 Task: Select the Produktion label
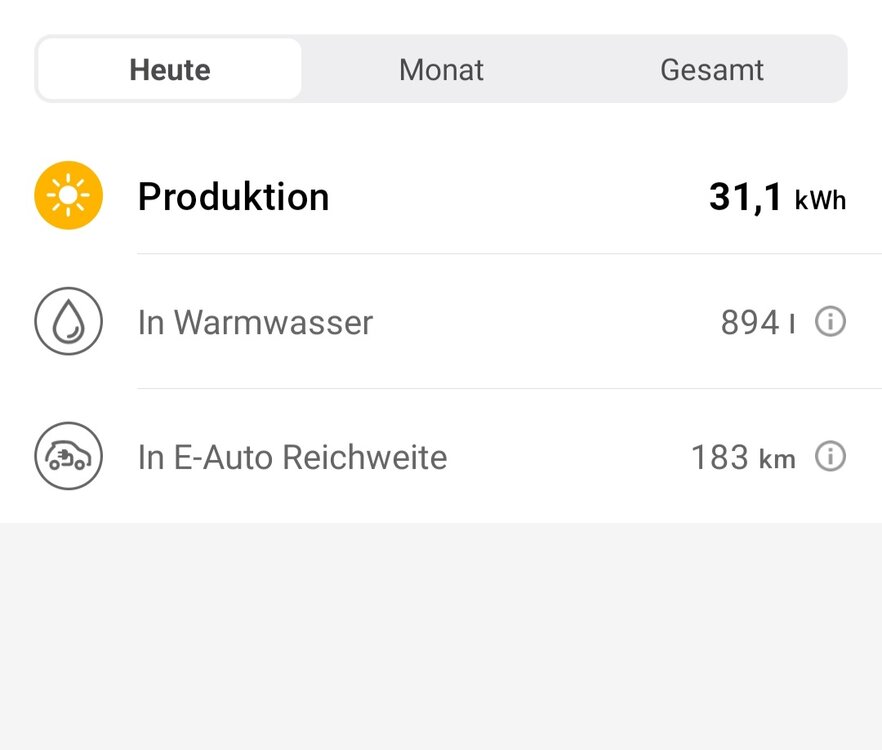pos(233,197)
